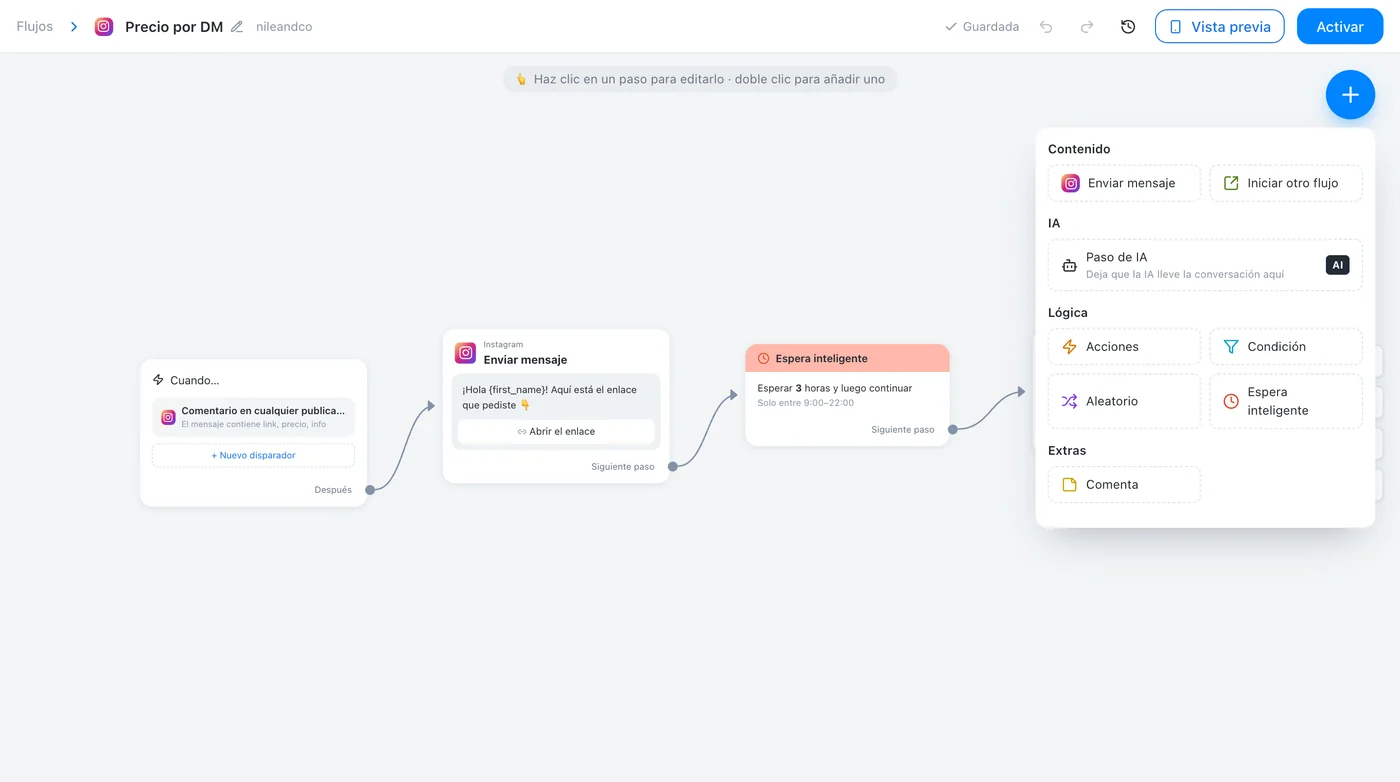This screenshot has height=782, width=1400.
Task: Undo the last change
Action: pyautogui.click(x=1046, y=27)
